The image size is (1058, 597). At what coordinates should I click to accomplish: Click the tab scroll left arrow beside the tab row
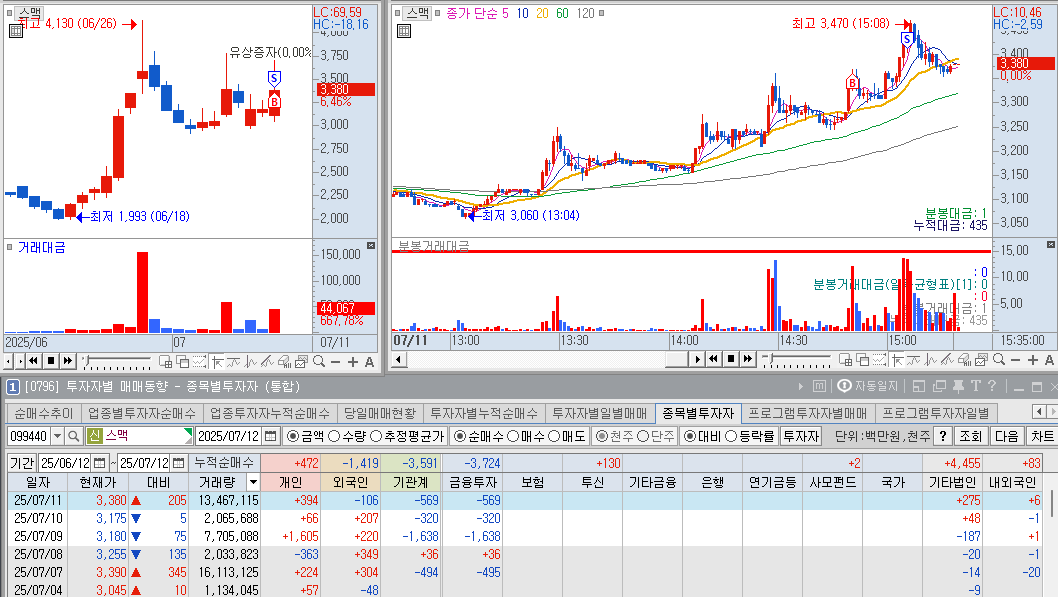click(x=1039, y=411)
